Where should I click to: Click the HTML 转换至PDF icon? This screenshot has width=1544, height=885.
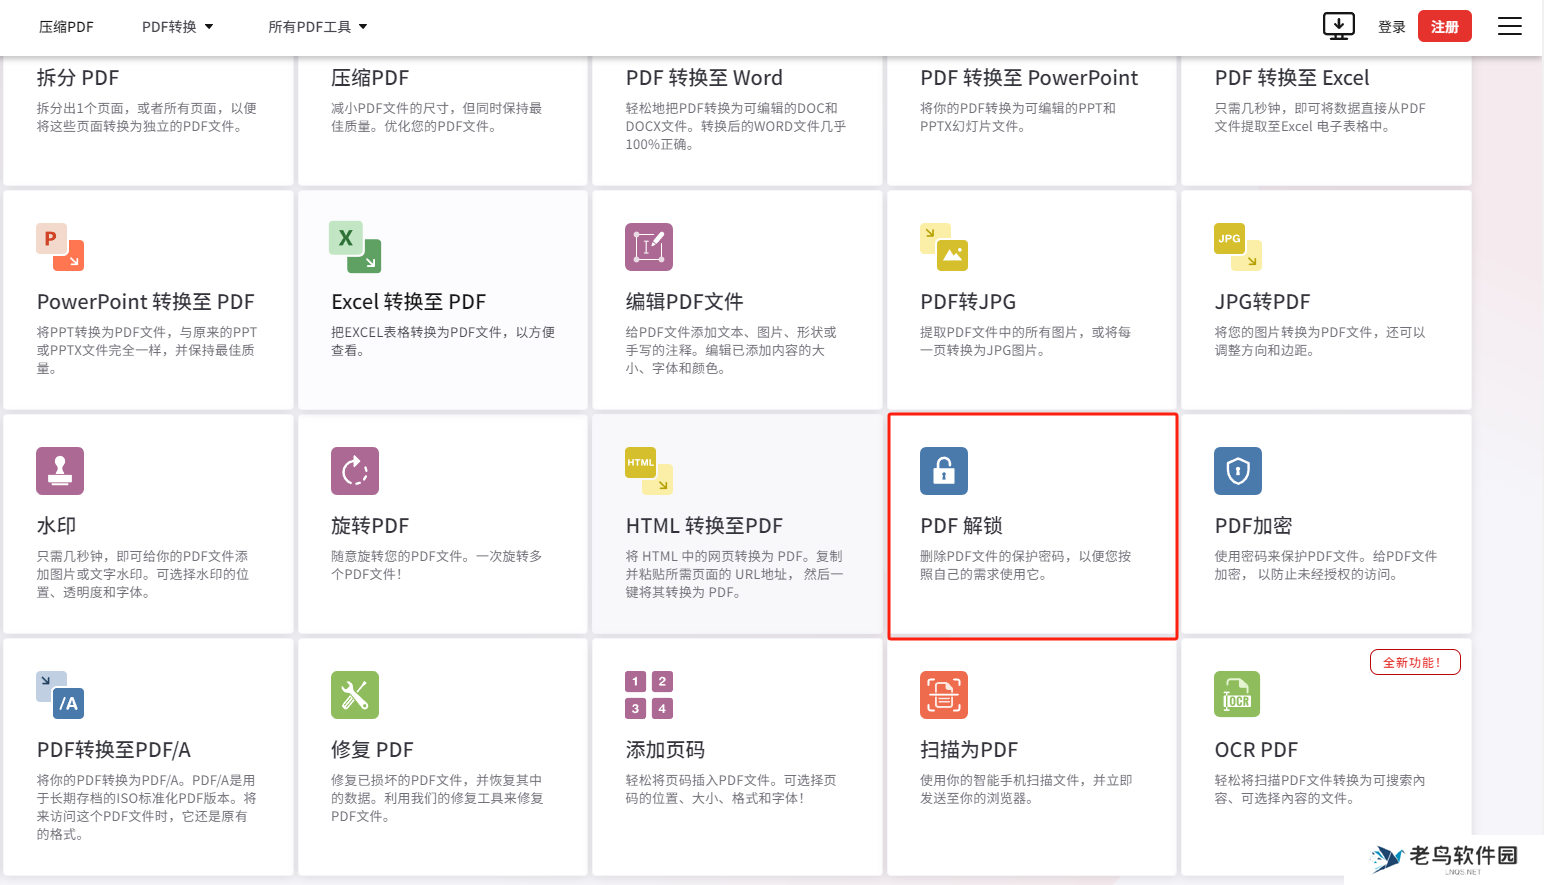(x=649, y=471)
